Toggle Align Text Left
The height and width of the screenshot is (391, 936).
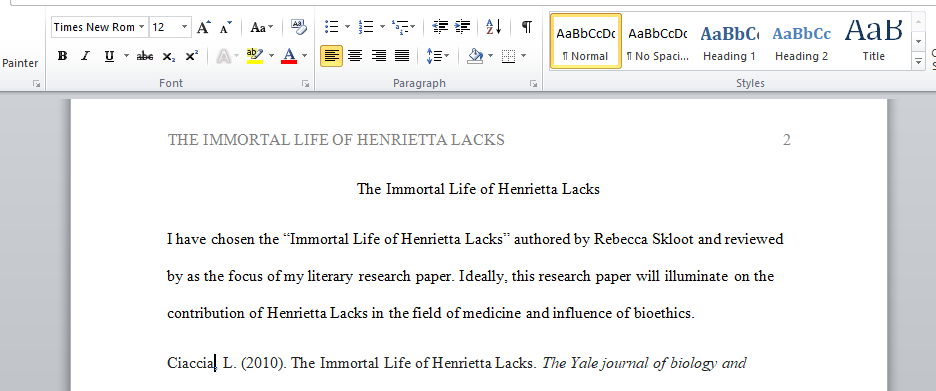(x=331, y=56)
